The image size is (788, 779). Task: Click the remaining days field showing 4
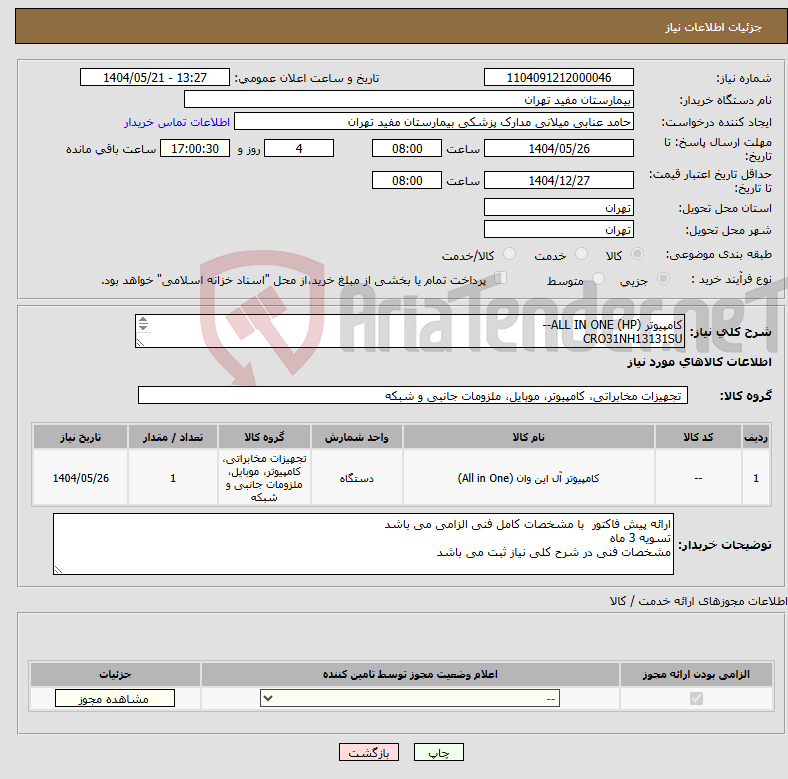click(x=299, y=149)
